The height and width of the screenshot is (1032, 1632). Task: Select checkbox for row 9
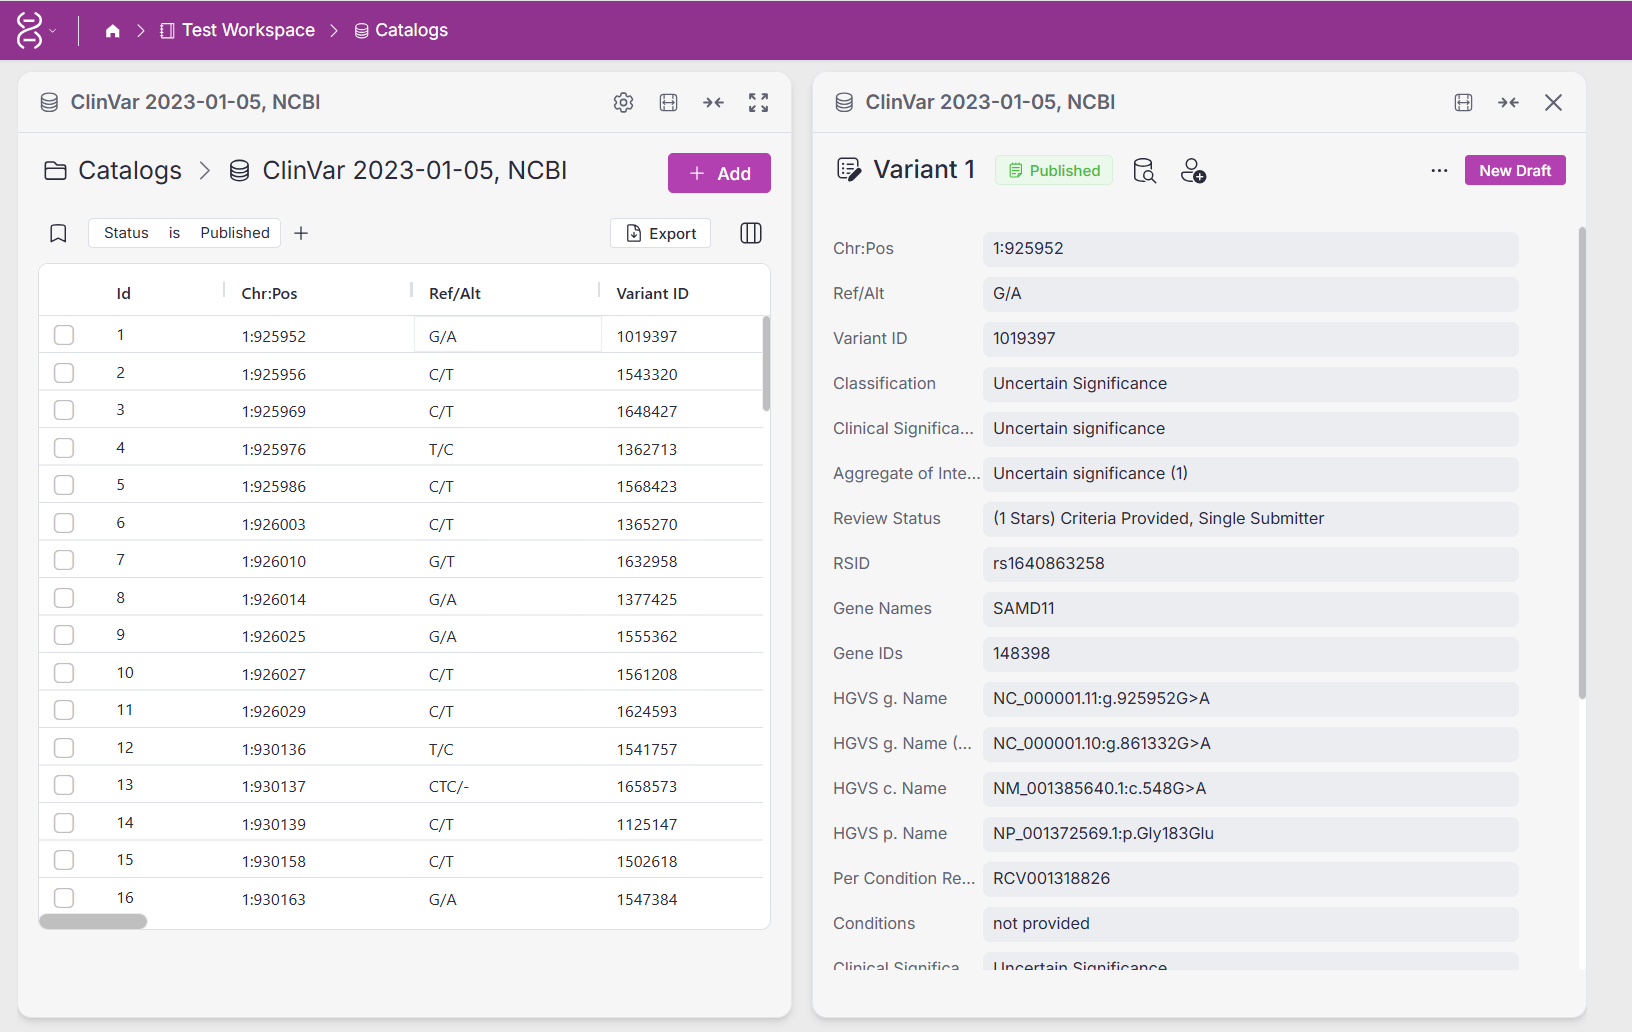coord(64,635)
